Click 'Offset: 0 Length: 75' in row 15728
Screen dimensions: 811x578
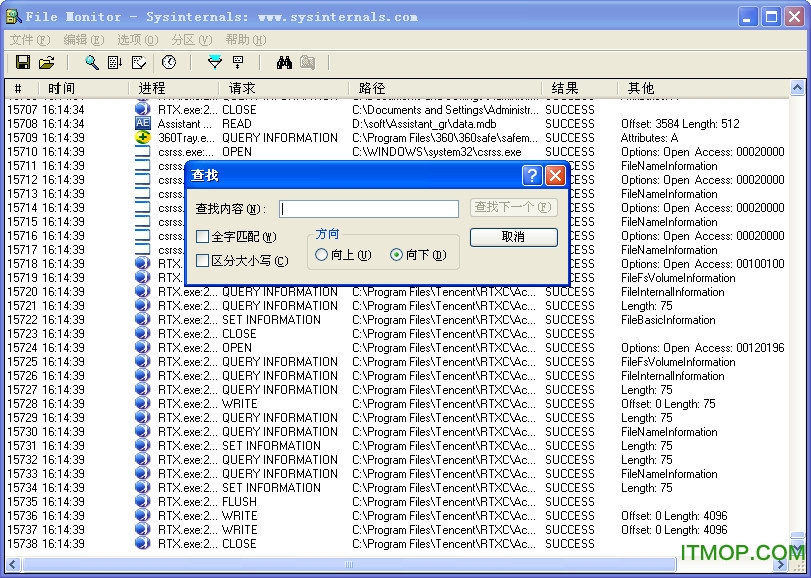click(x=668, y=403)
